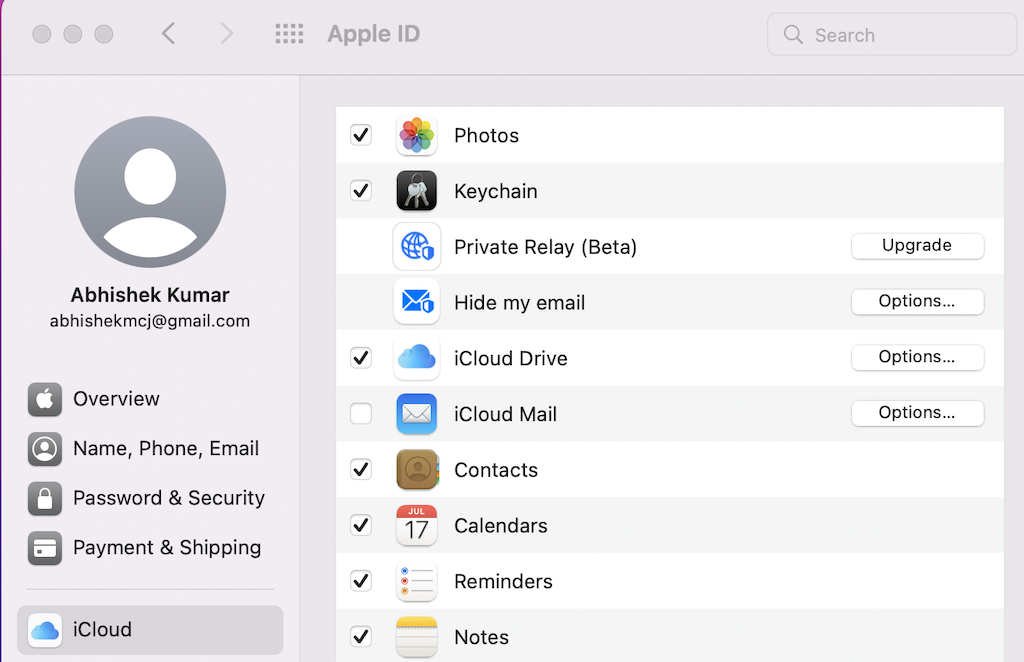Uncheck the Keychain checkbox
This screenshot has width=1024, height=662.
(x=360, y=191)
